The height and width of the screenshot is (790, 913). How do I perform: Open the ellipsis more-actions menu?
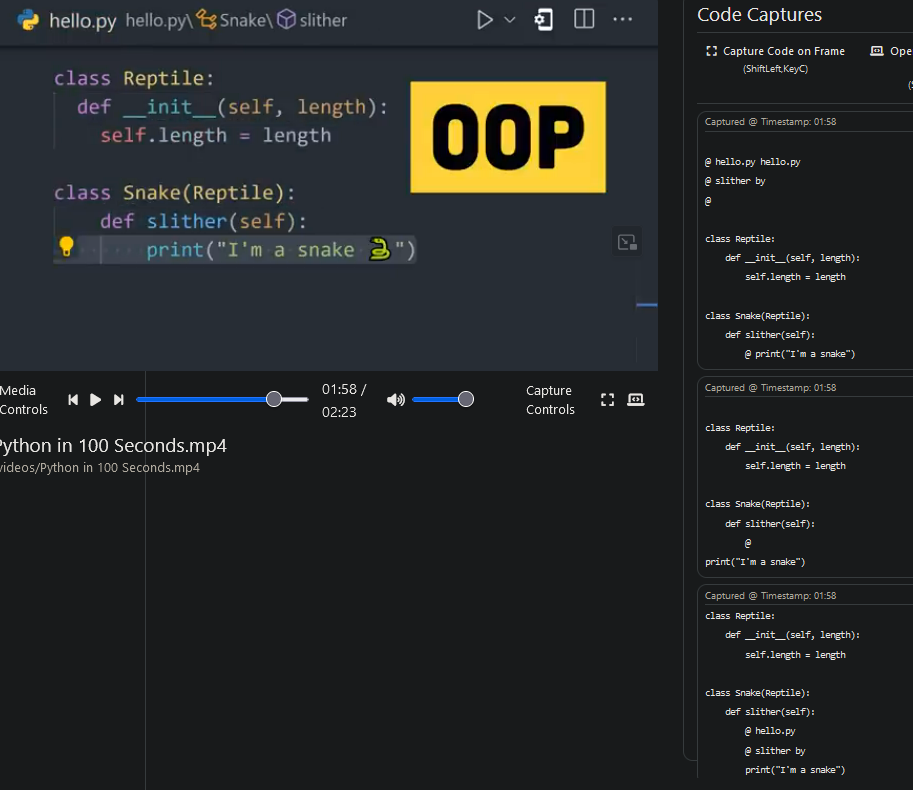623,19
